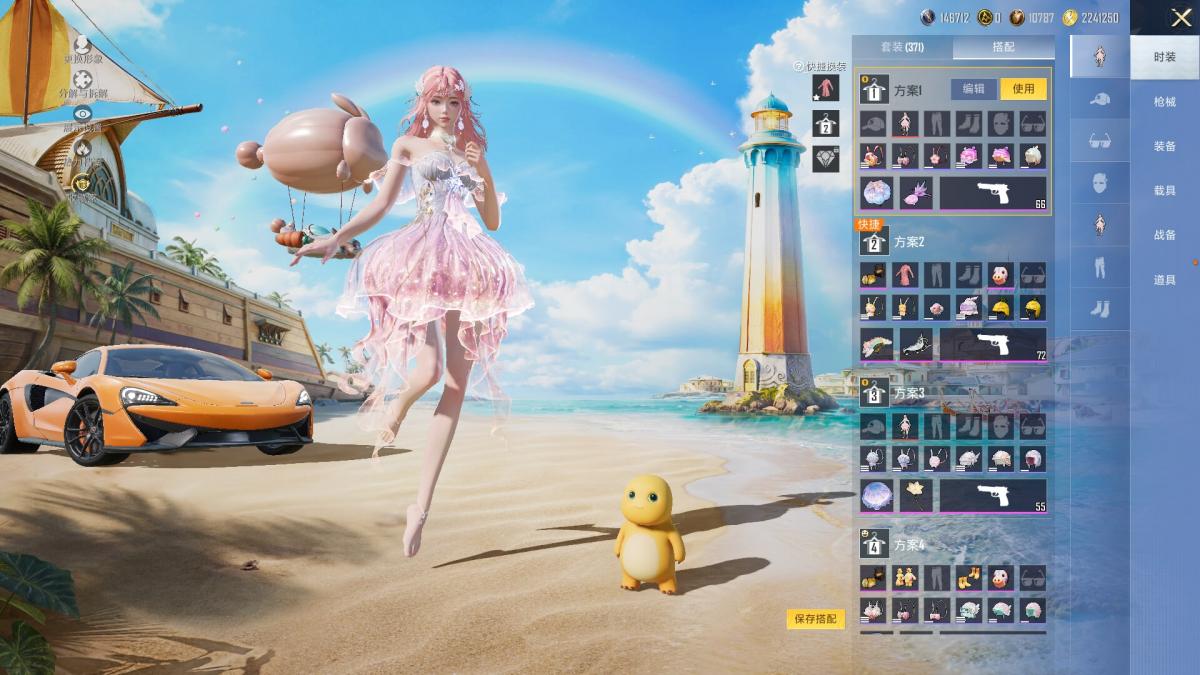Select the 快捷换装 starred outfit preset icon
Viewport: 1200px width, 675px height.
pos(826,87)
